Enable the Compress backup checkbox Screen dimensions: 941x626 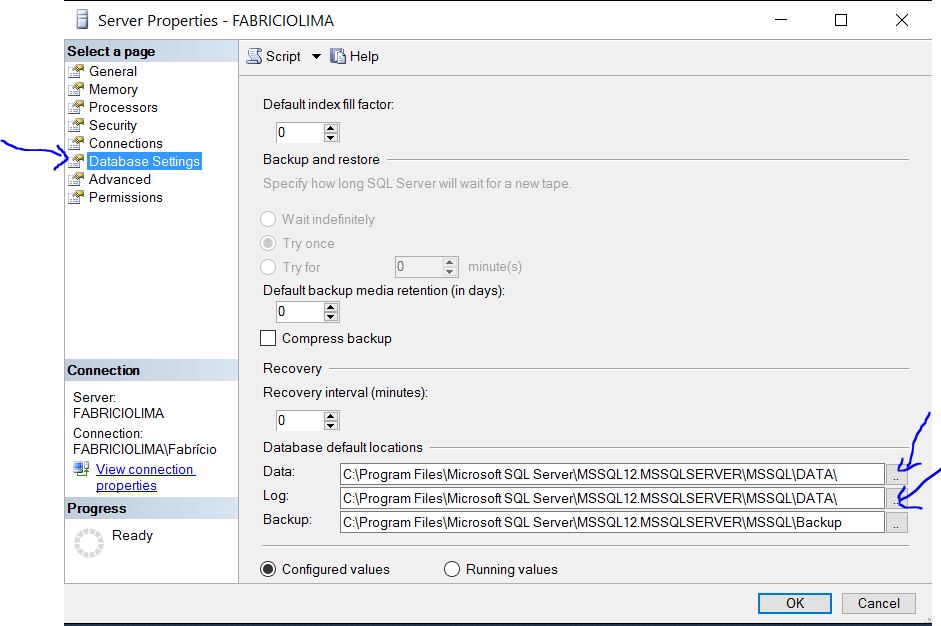pos(268,338)
